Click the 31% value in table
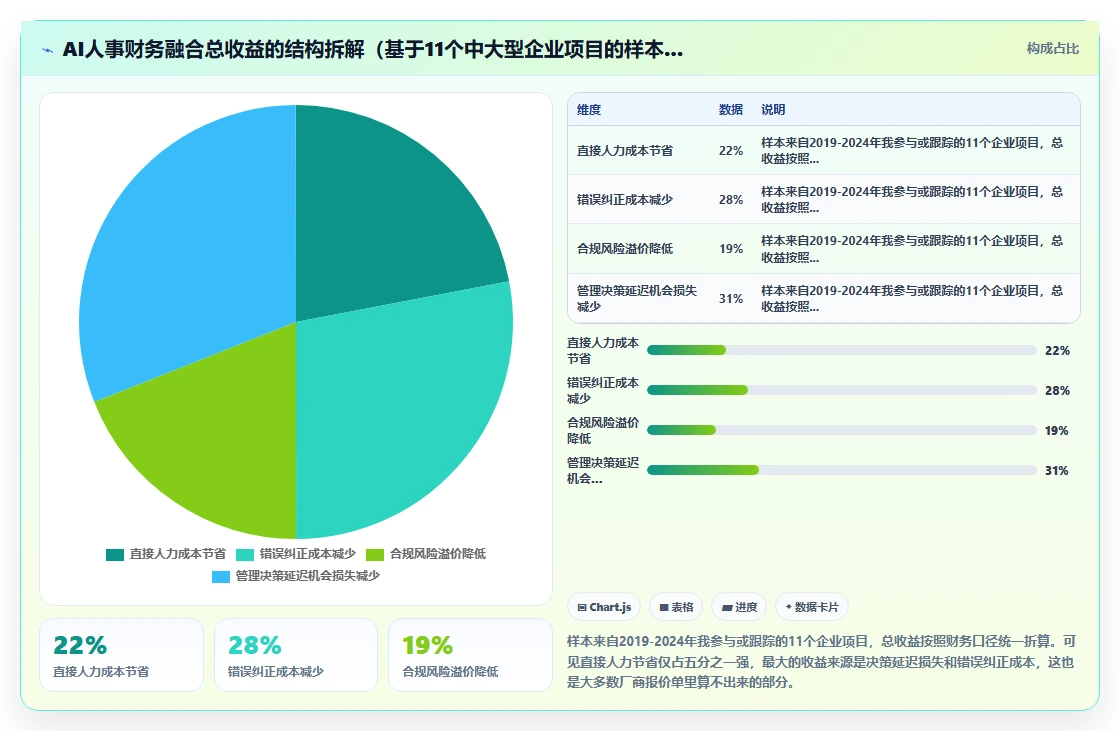 pyautogui.click(x=731, y=299)
